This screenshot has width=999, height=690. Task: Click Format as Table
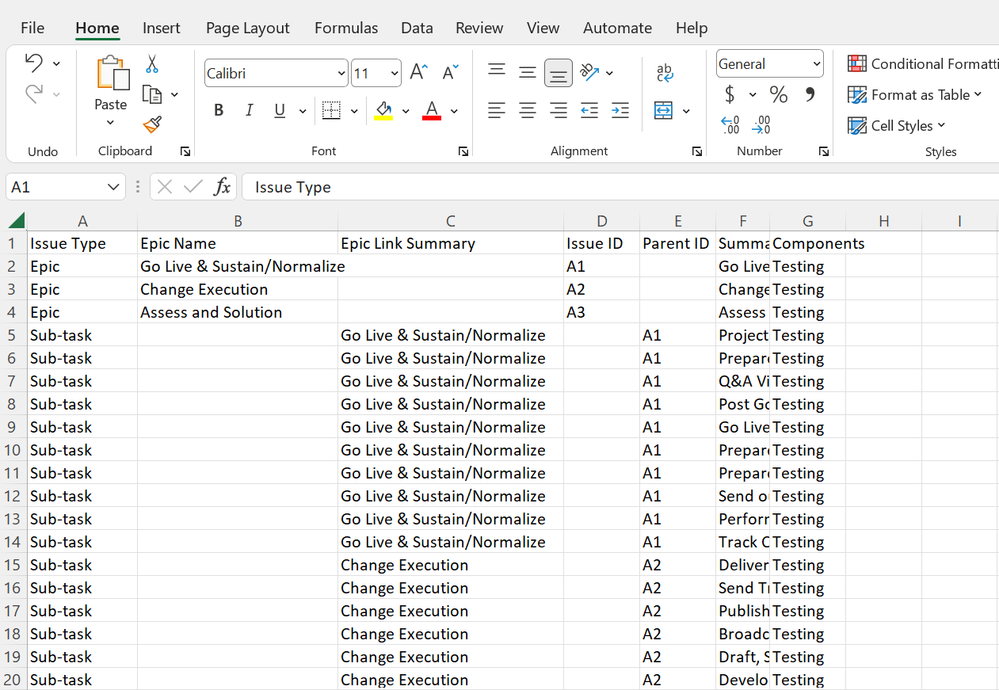coord(915,94)
